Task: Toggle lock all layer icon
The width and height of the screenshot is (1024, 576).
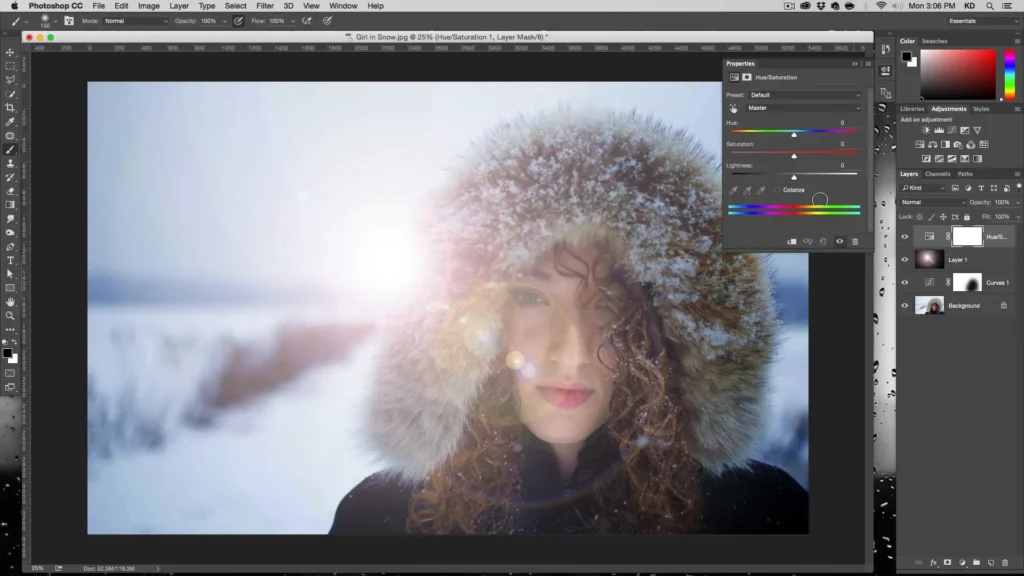Action: (967, 217)
